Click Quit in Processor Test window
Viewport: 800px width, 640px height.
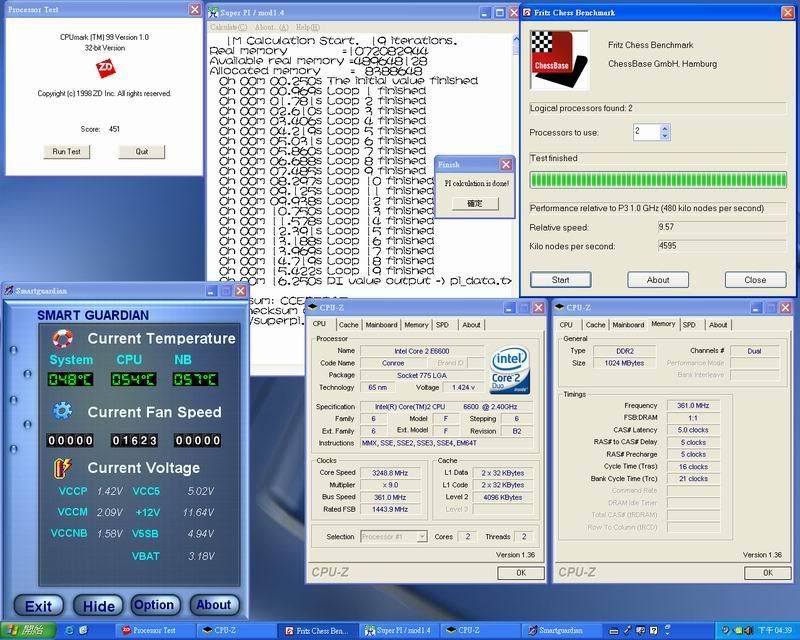tap(142, 152)
